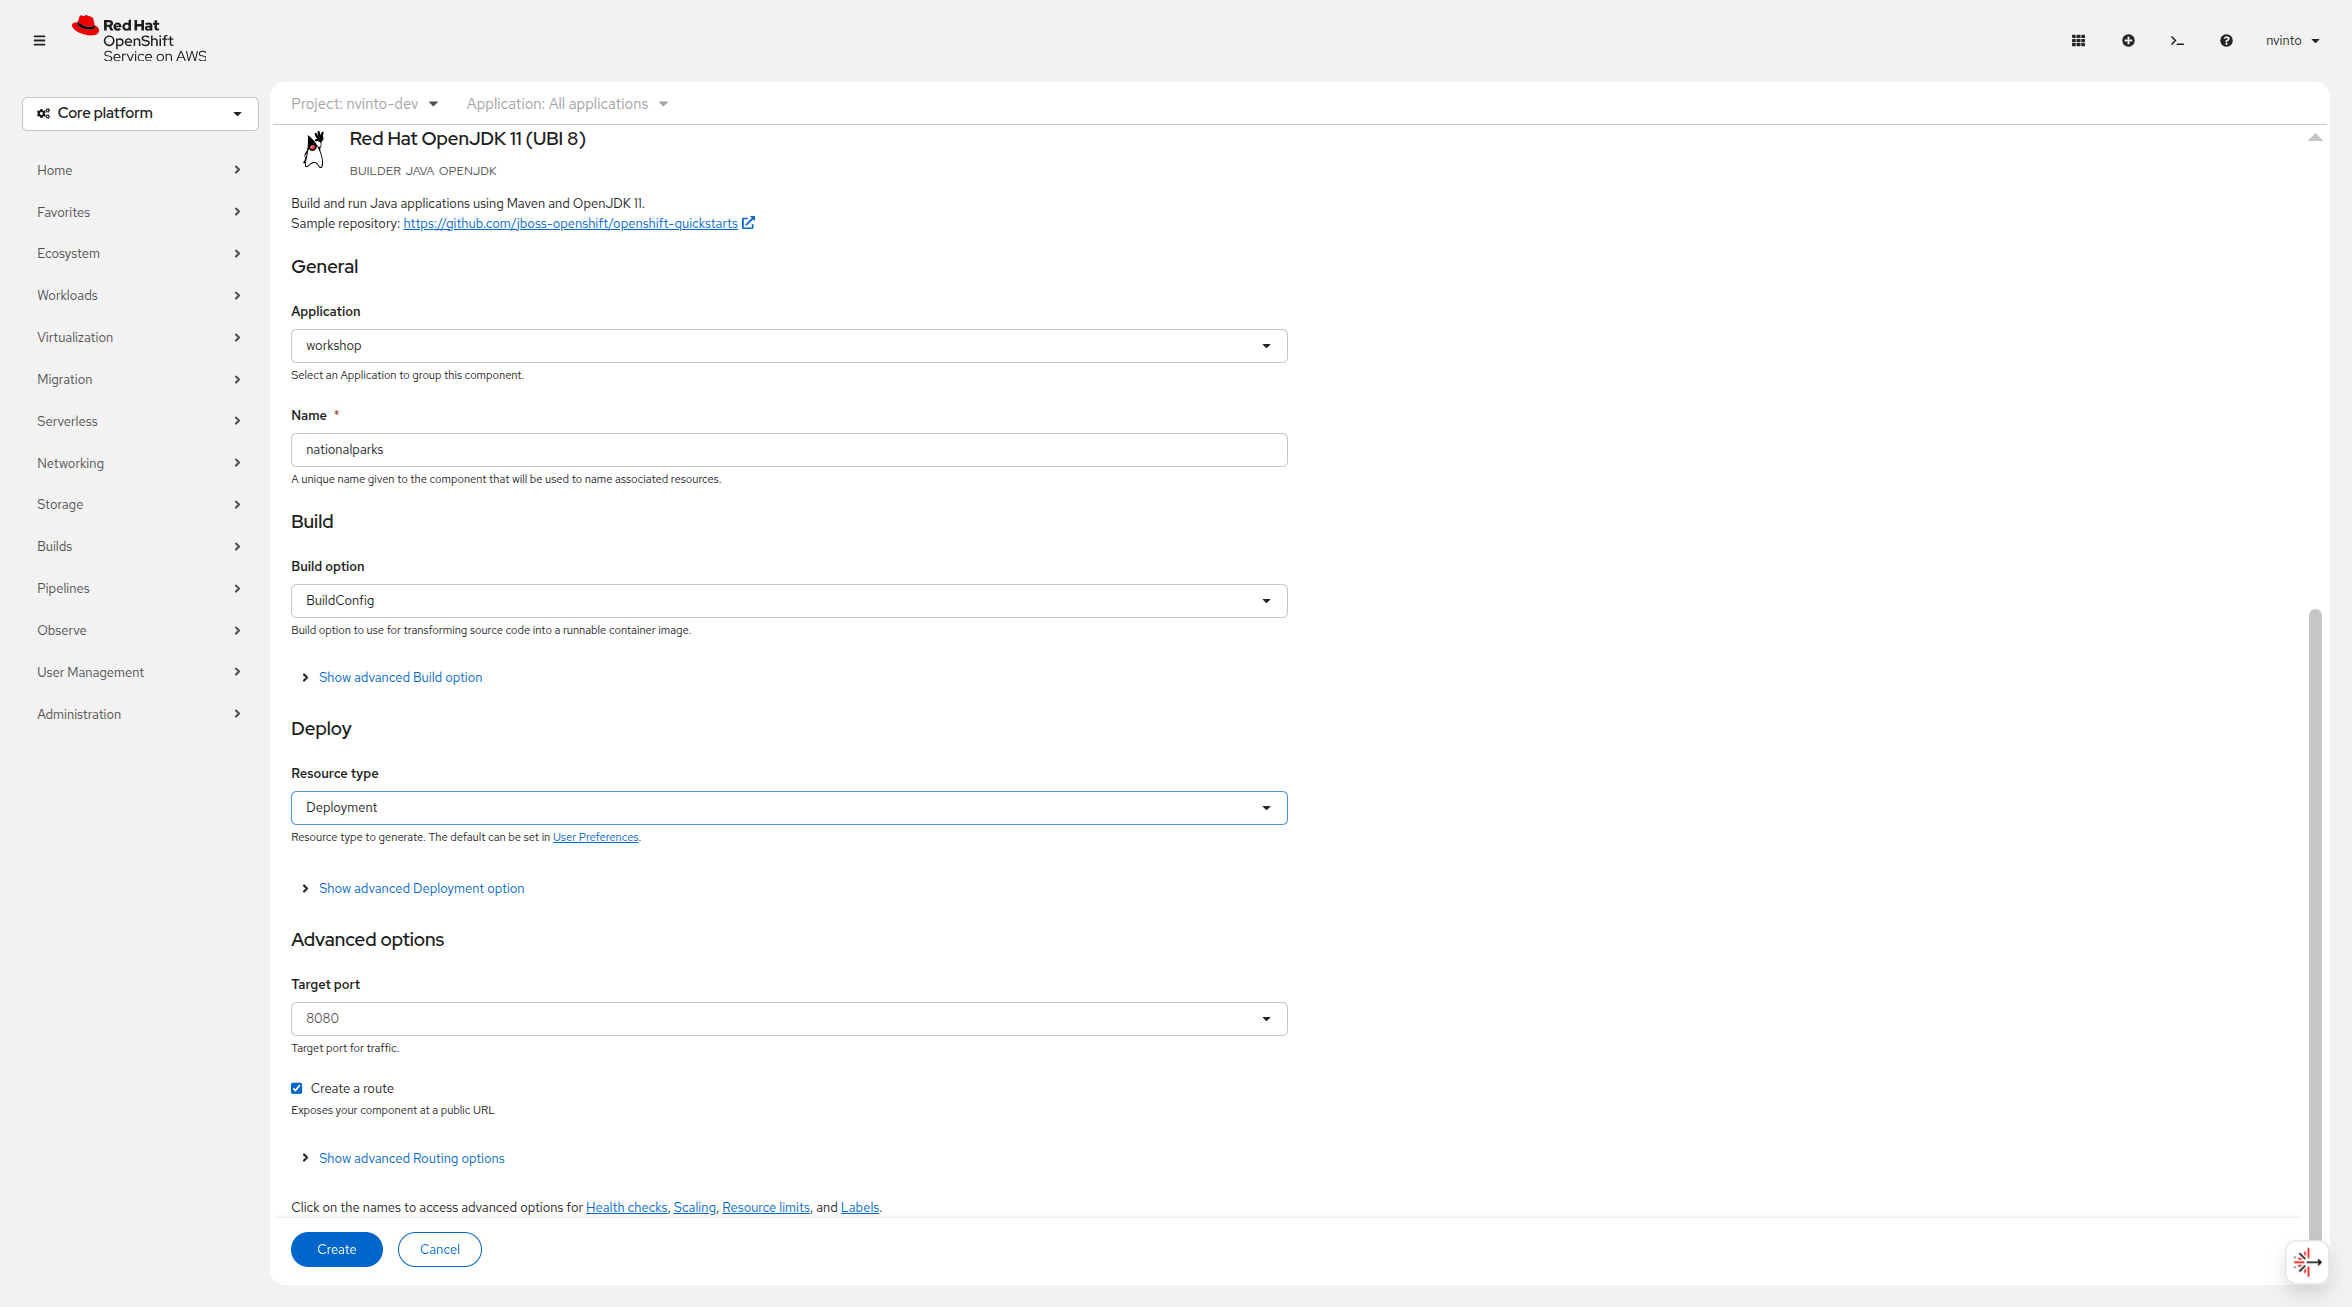Image resolution: width=2352 pixels, height=1307 pixels.
Task: Open the Scaling advanced options
Action: click(695, 1208)
